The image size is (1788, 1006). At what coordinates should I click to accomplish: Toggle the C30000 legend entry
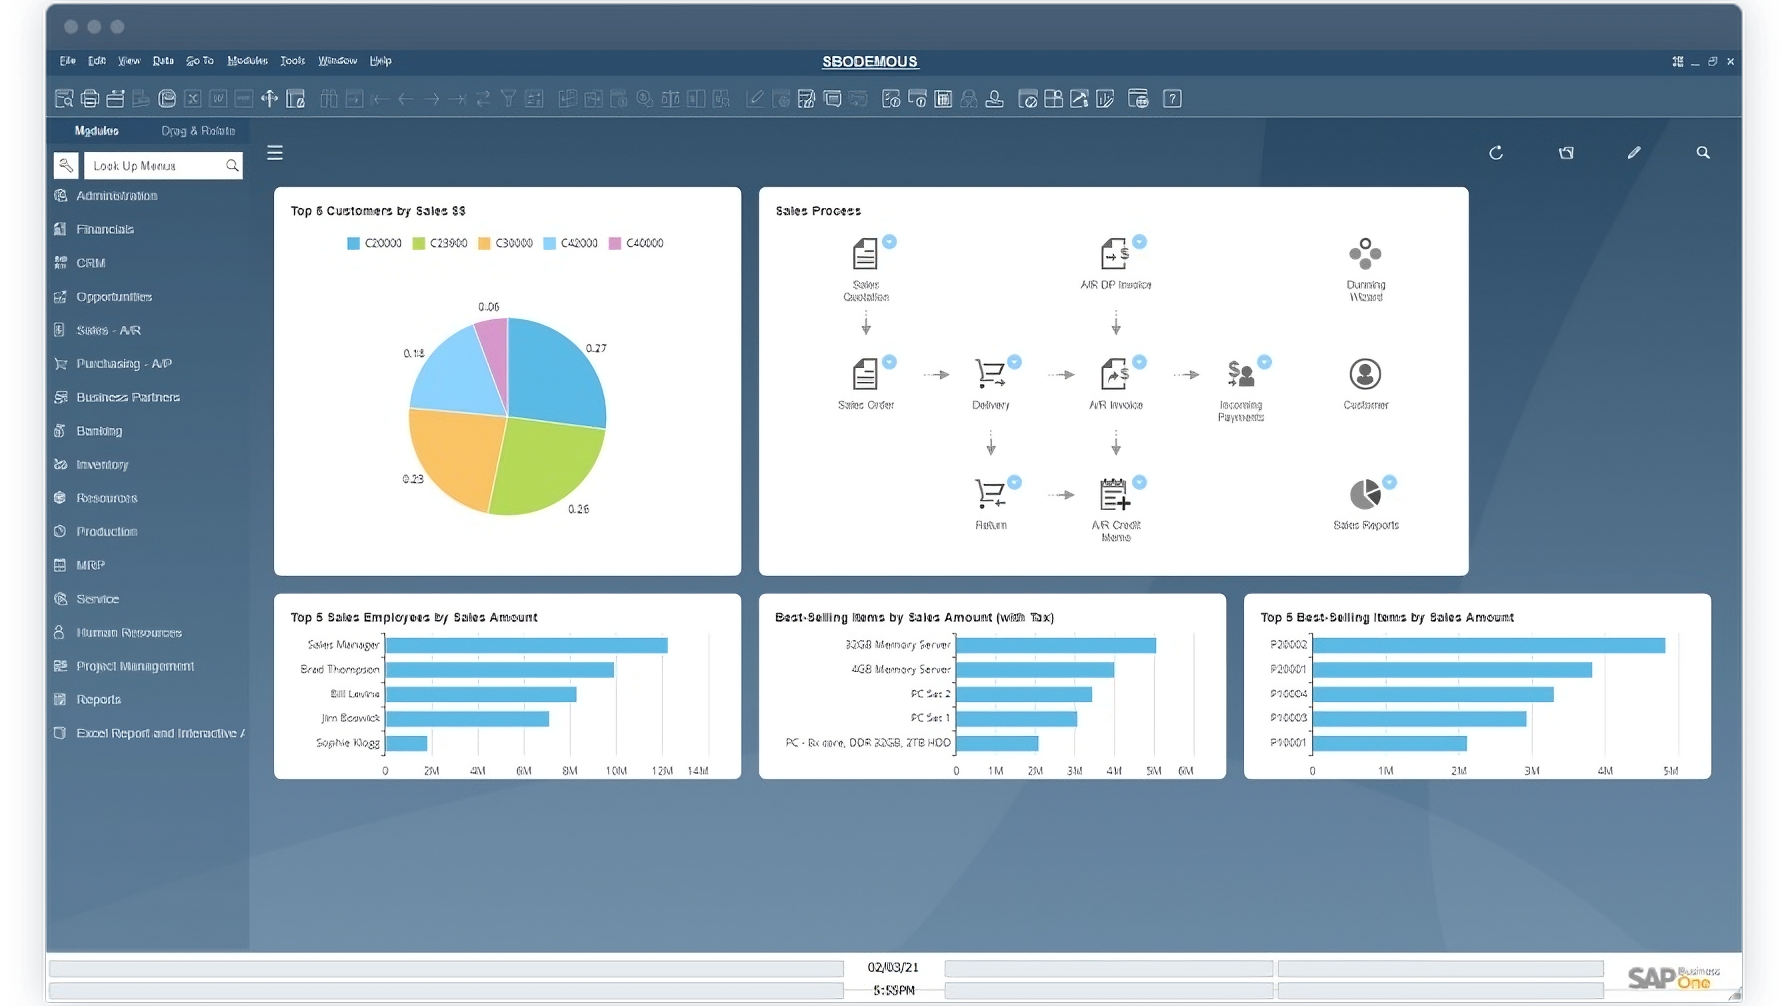coord(506,243)
